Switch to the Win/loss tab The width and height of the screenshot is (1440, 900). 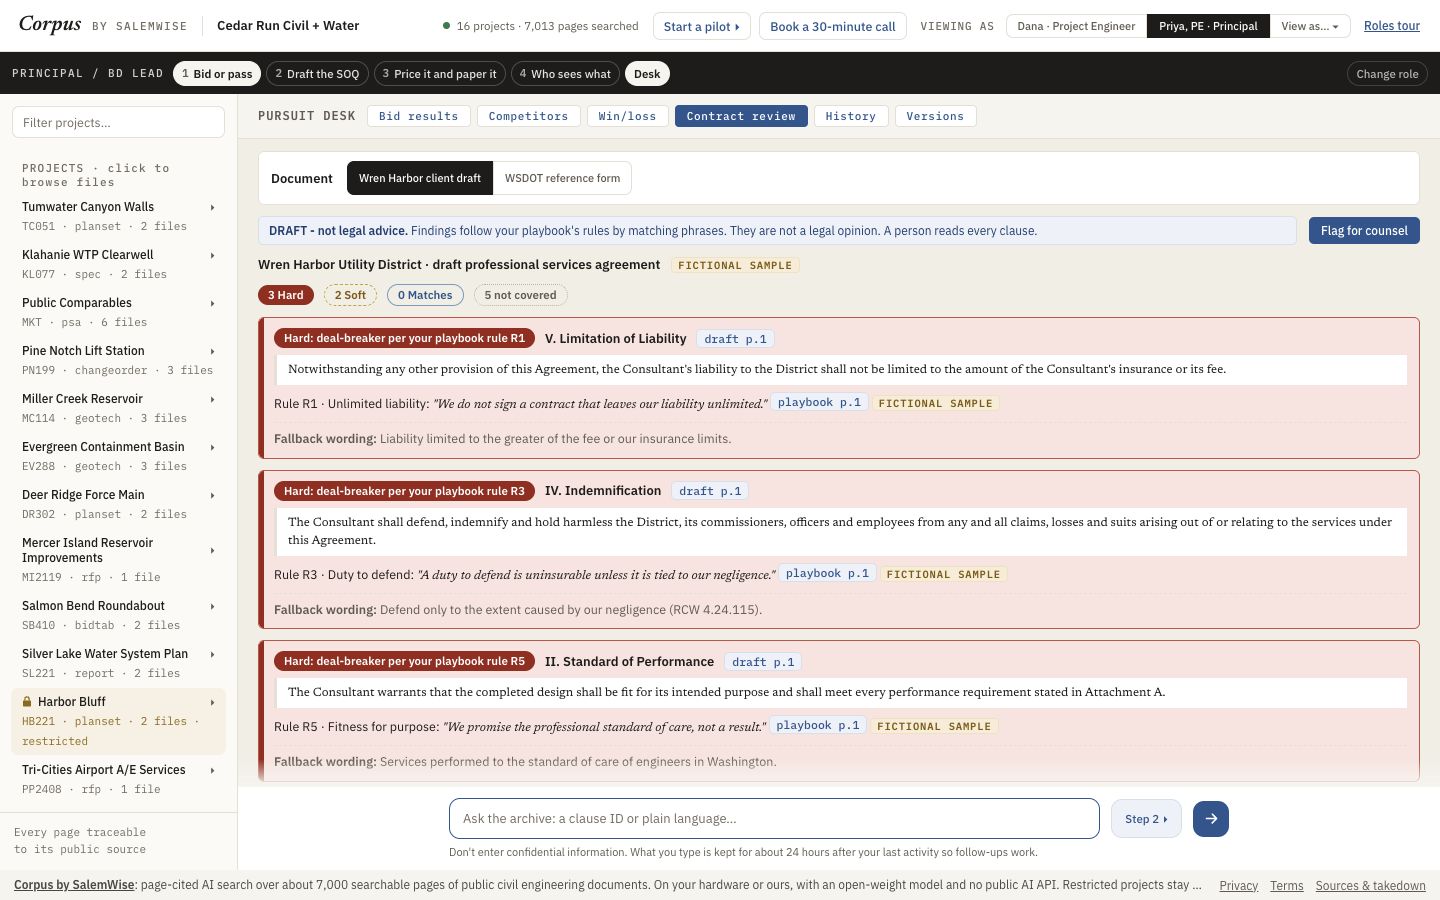click(627, 116)
